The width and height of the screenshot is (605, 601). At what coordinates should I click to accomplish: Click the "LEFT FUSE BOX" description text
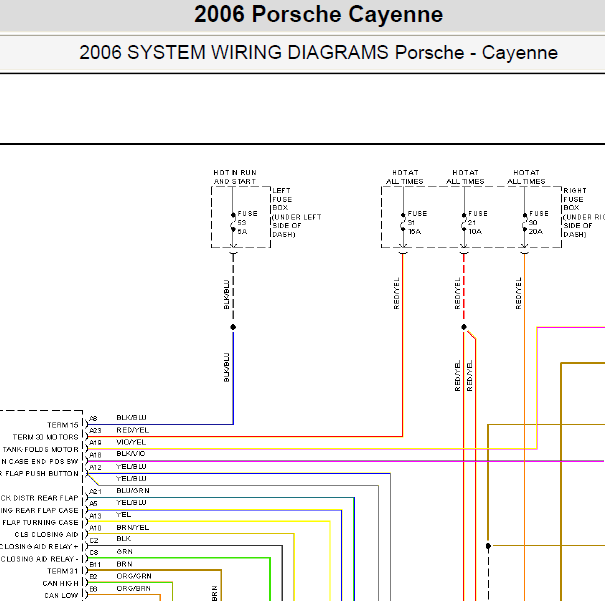296,213
